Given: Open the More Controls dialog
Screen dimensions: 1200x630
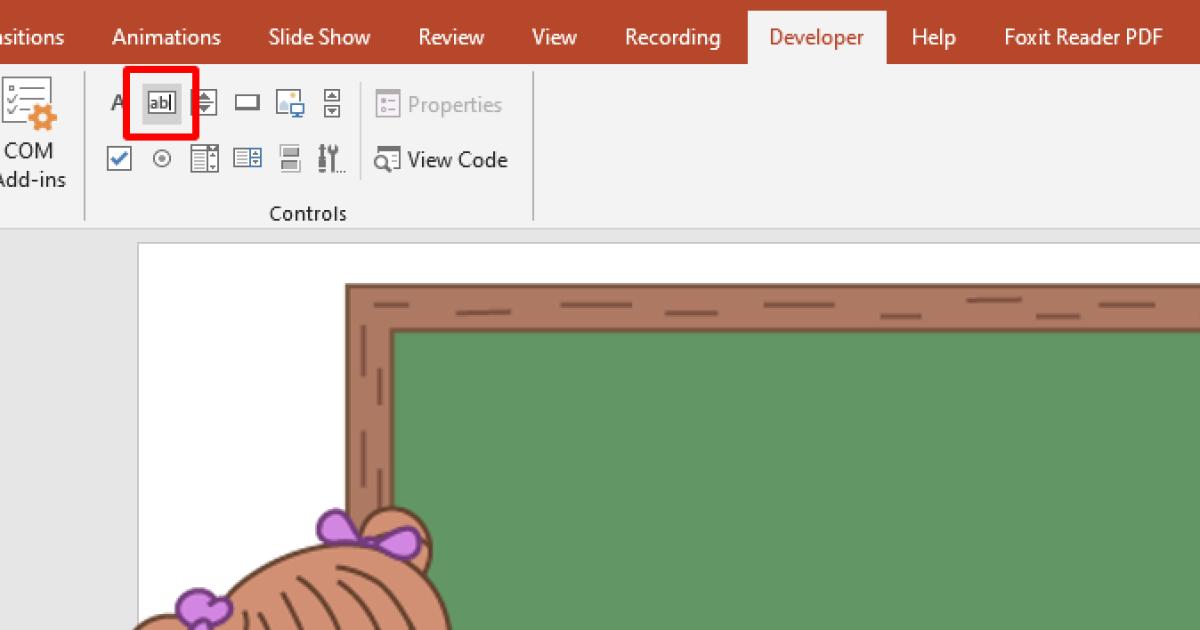Looking at the screenshot, I should [x=331, y=158].
